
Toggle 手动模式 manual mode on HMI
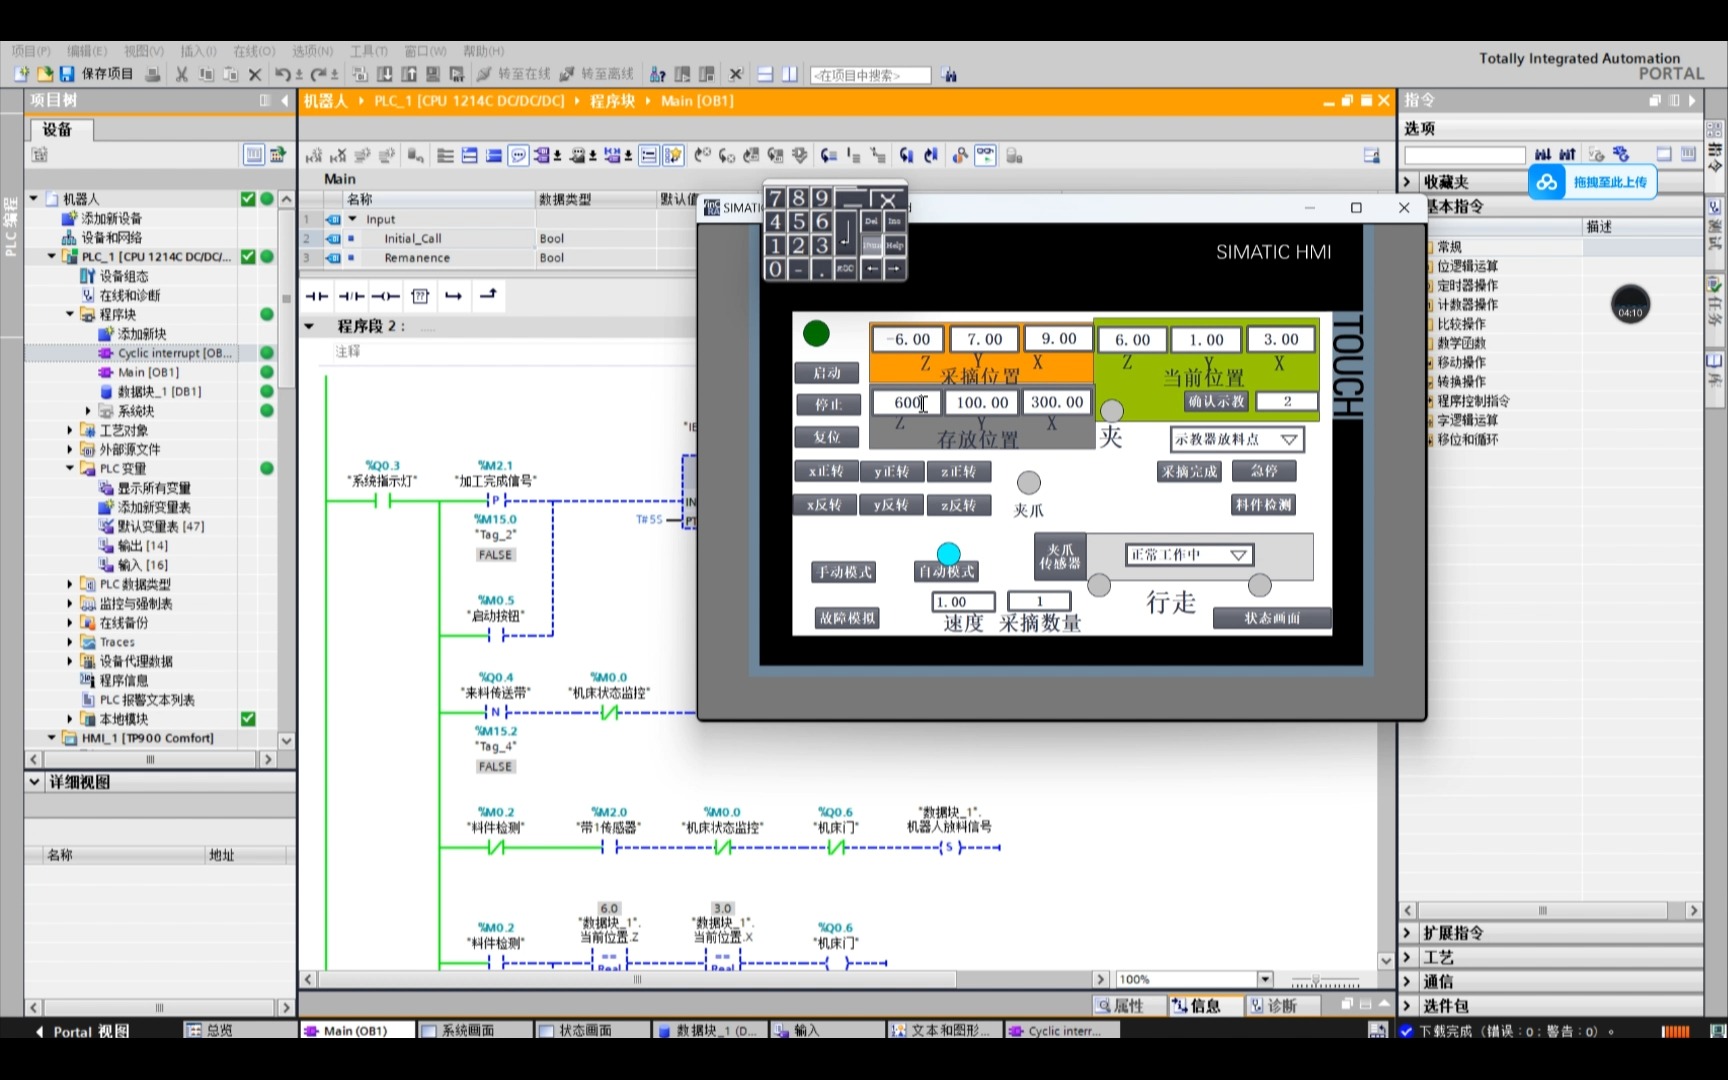tap(845, 572)
